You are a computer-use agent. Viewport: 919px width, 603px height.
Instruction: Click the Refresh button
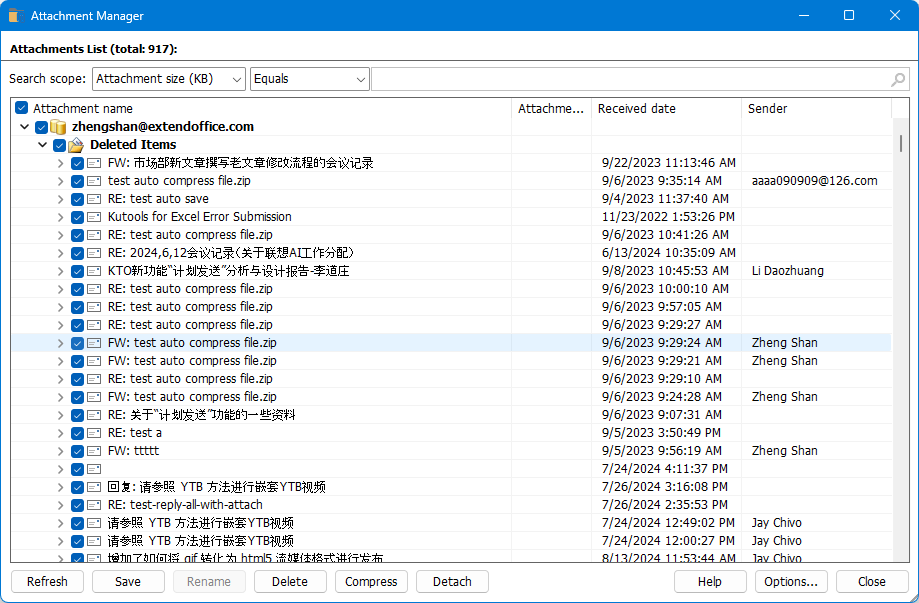click(46, 581)
